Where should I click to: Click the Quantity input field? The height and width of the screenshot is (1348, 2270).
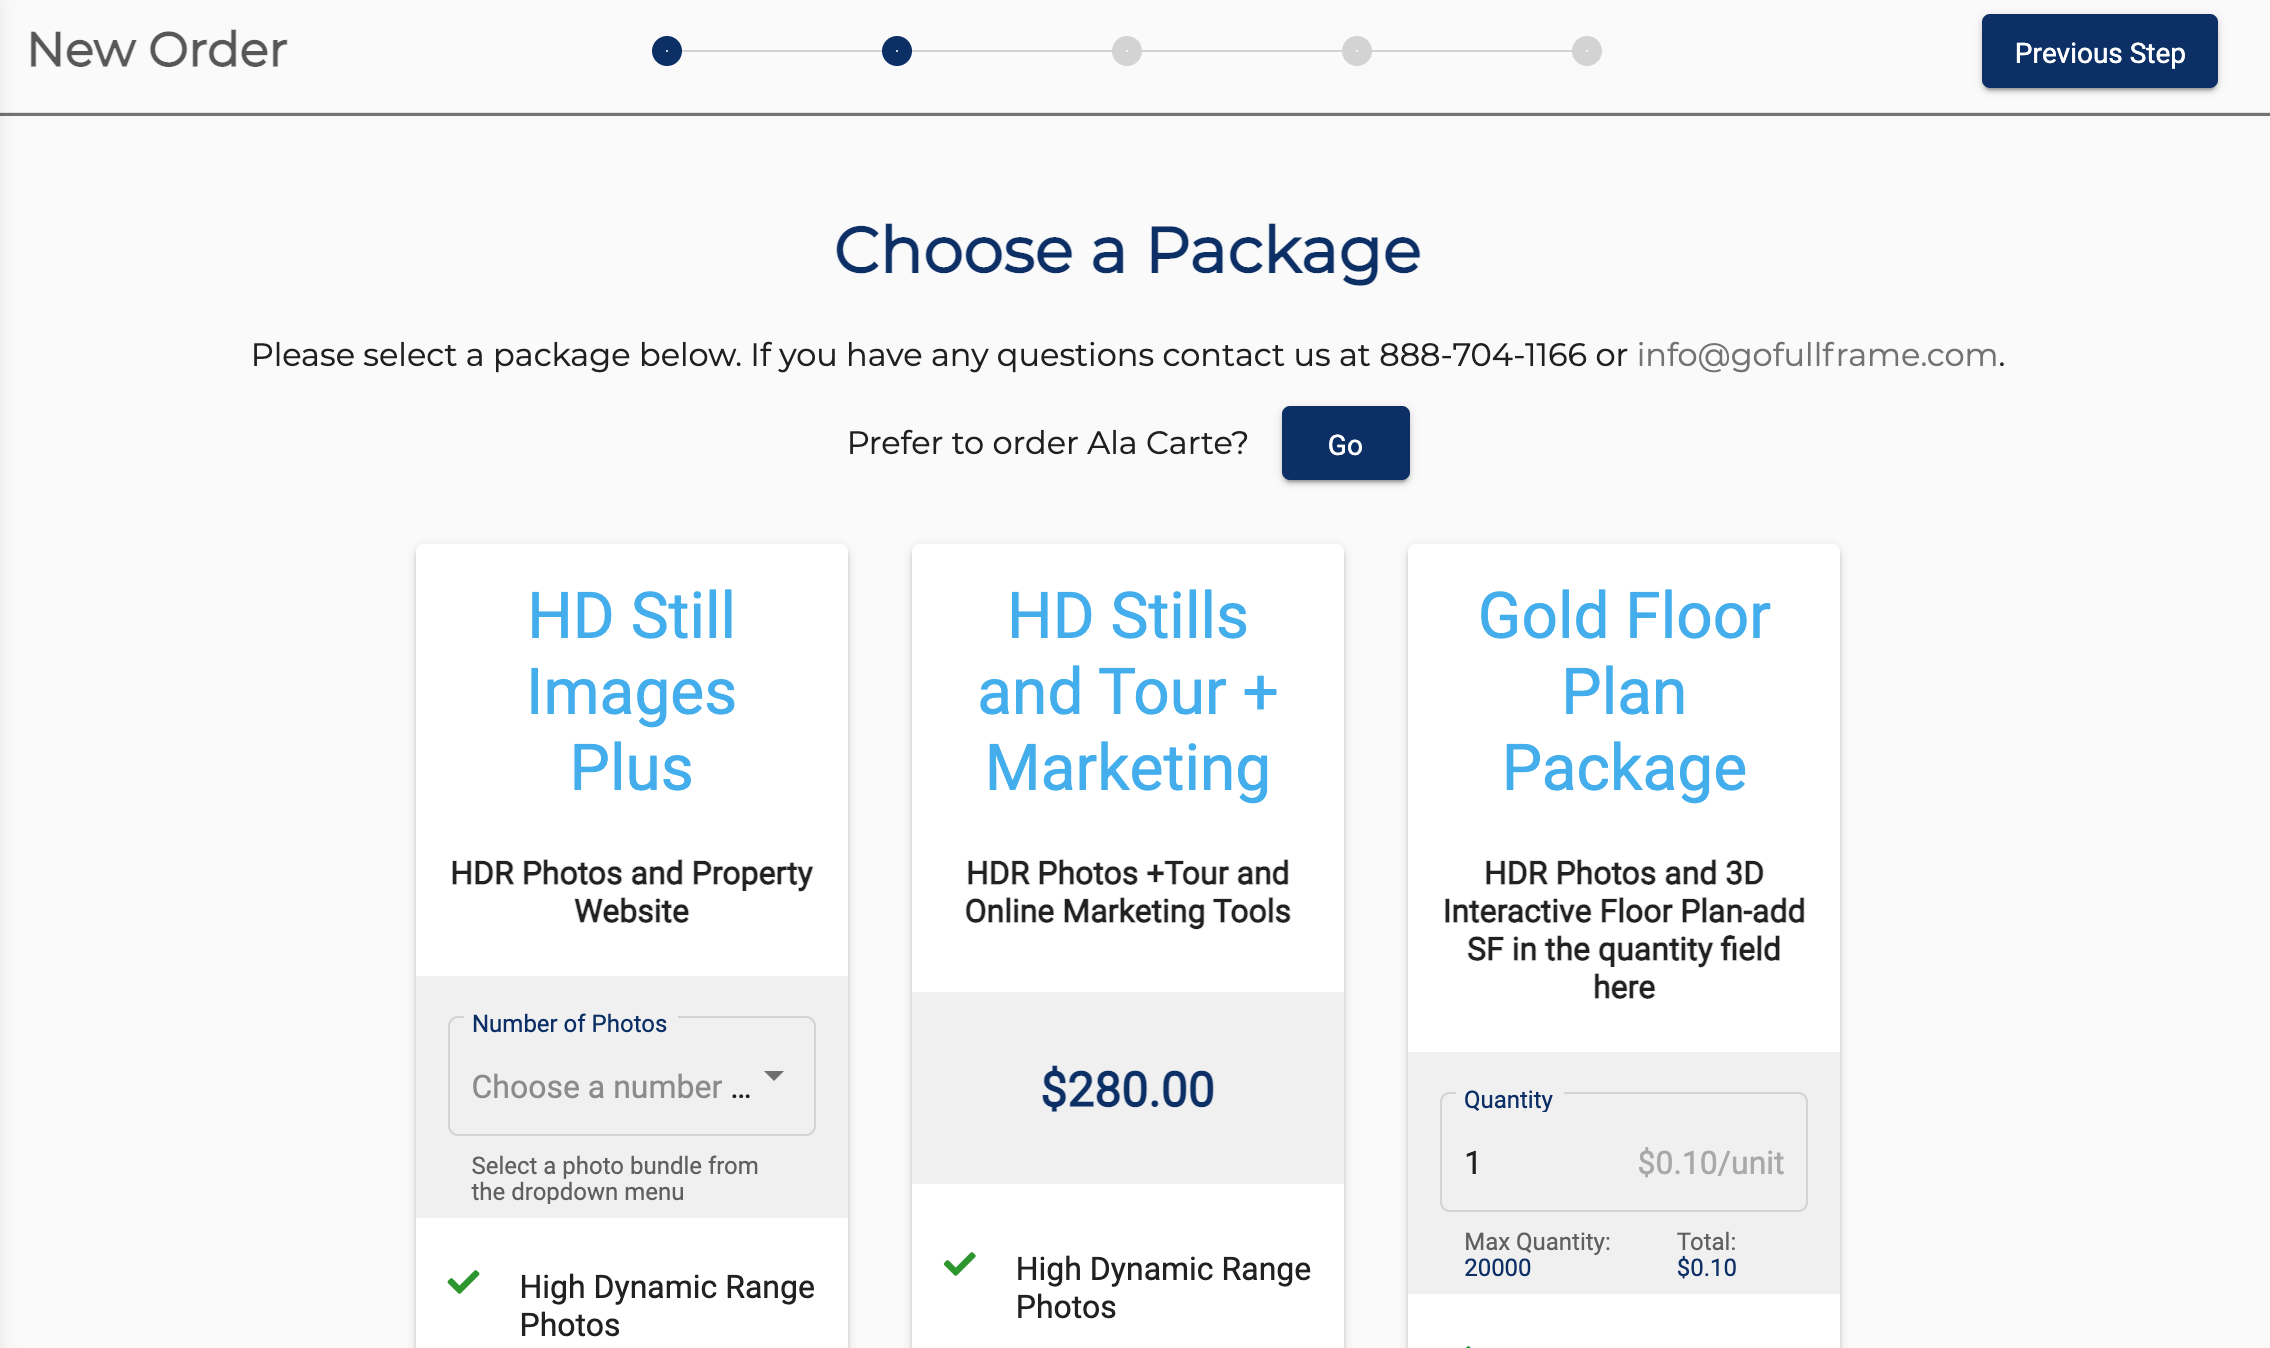pos(1540,1162)
